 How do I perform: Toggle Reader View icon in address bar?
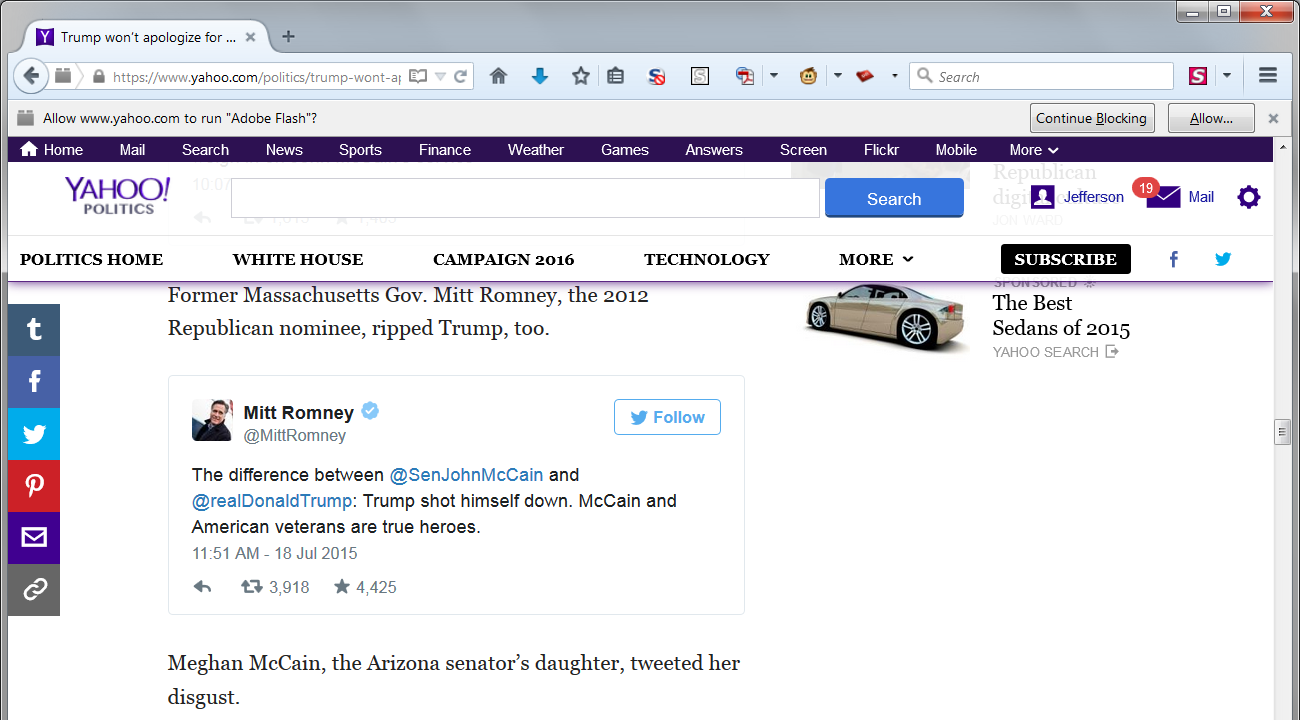pos(418,76)
